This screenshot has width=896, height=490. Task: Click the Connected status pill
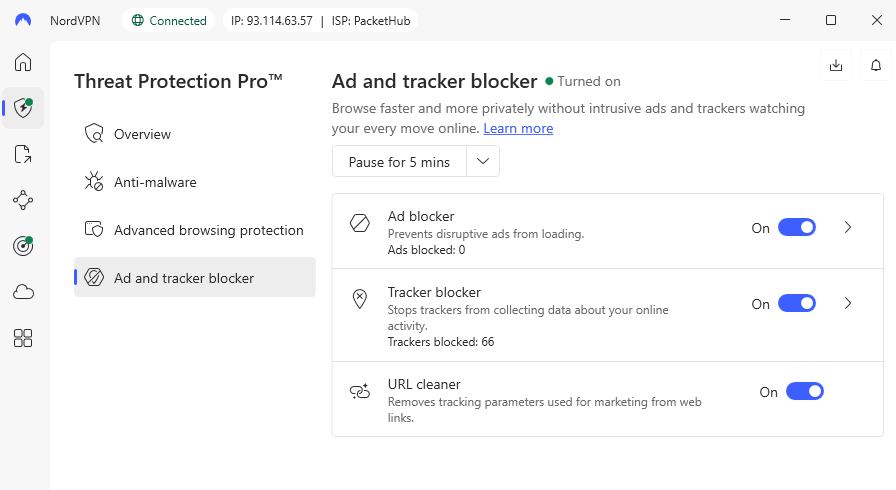(169, 21)
